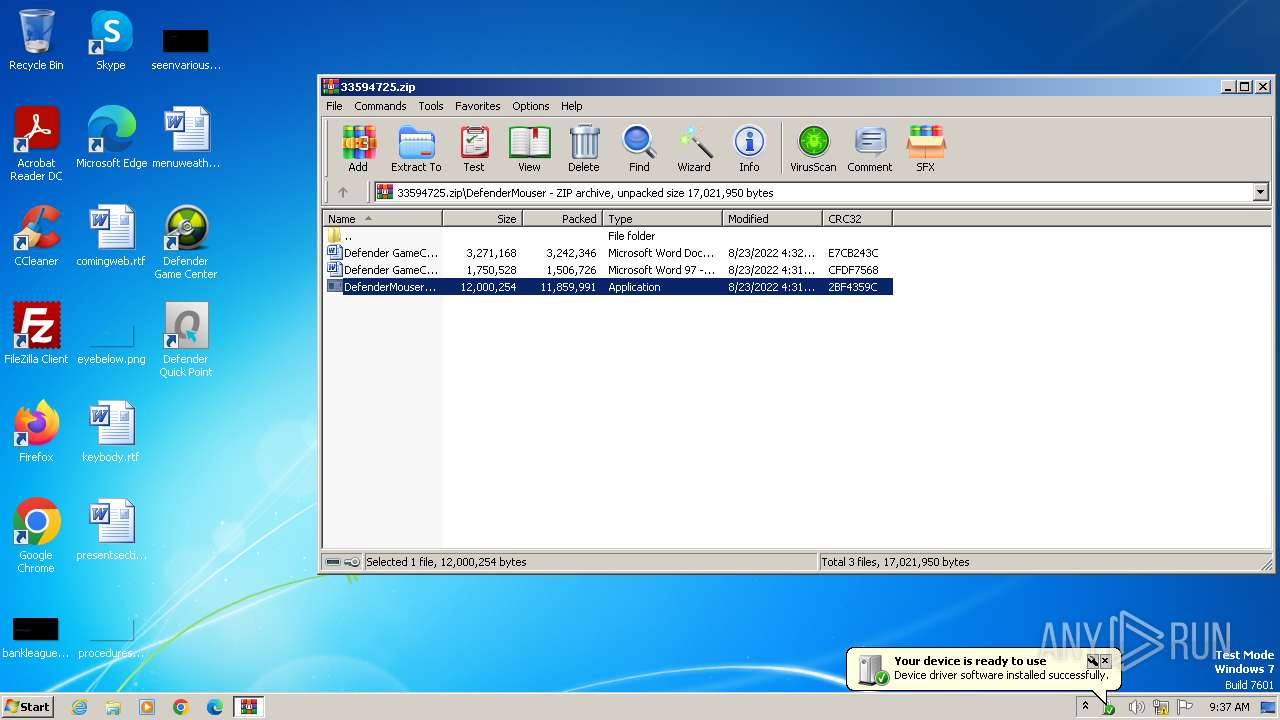Open the Tools menu

click(x=431, y=106)
